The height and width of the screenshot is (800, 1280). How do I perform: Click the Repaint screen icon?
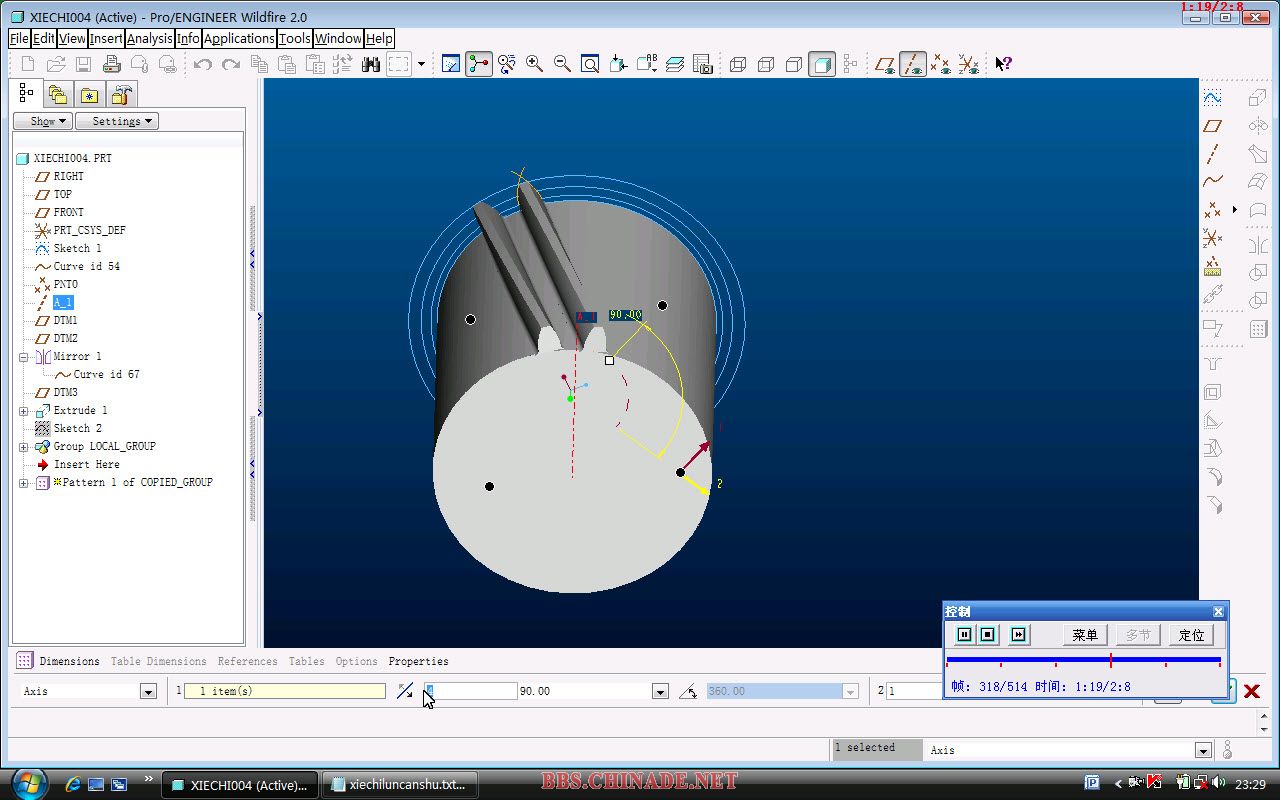click(451, 64)
